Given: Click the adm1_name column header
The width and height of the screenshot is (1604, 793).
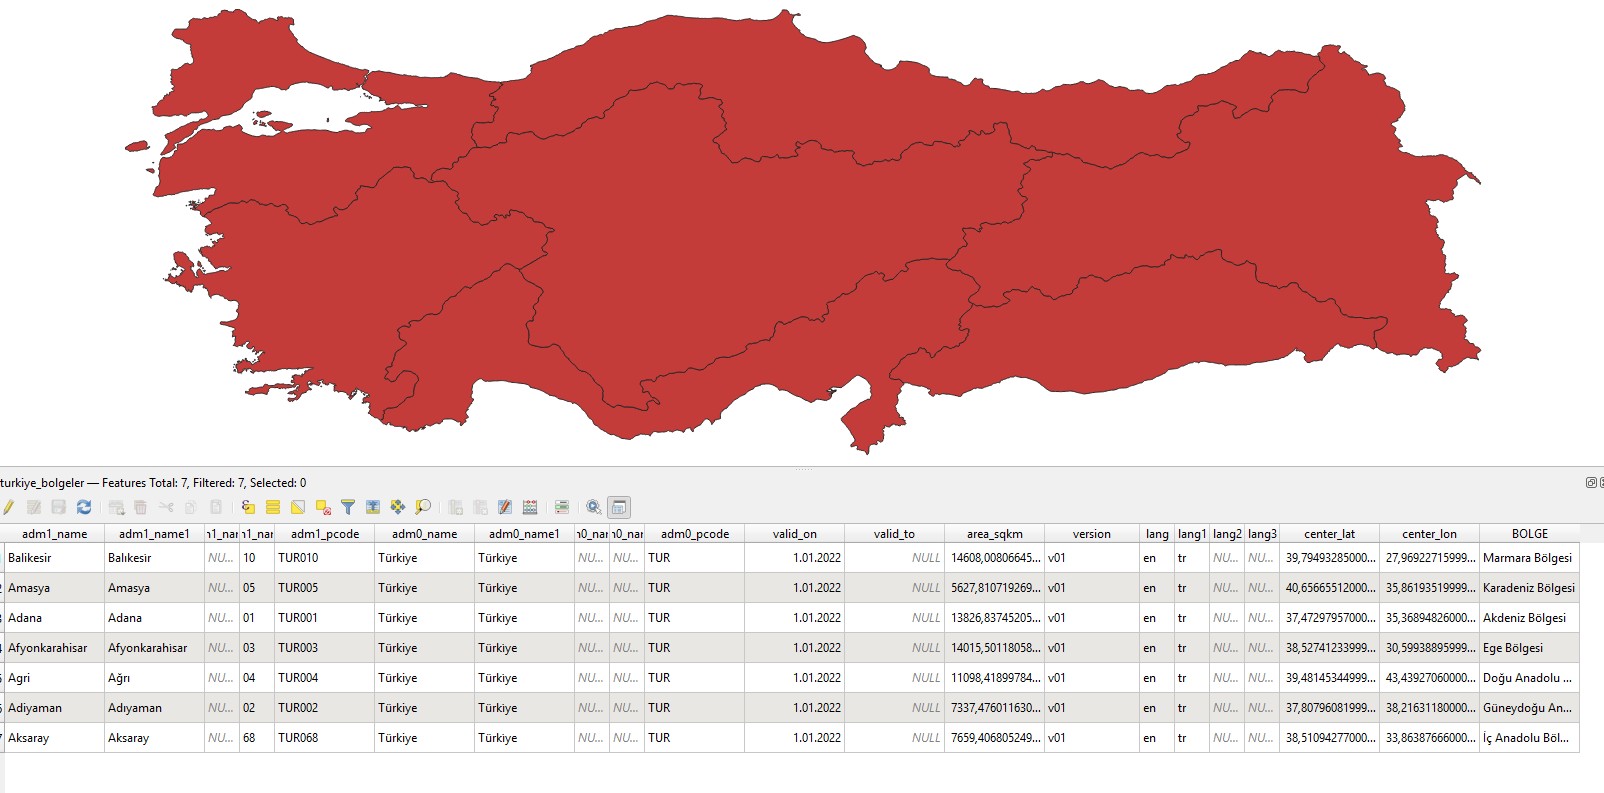Looking at the screenshot, I should pos(54,534).
